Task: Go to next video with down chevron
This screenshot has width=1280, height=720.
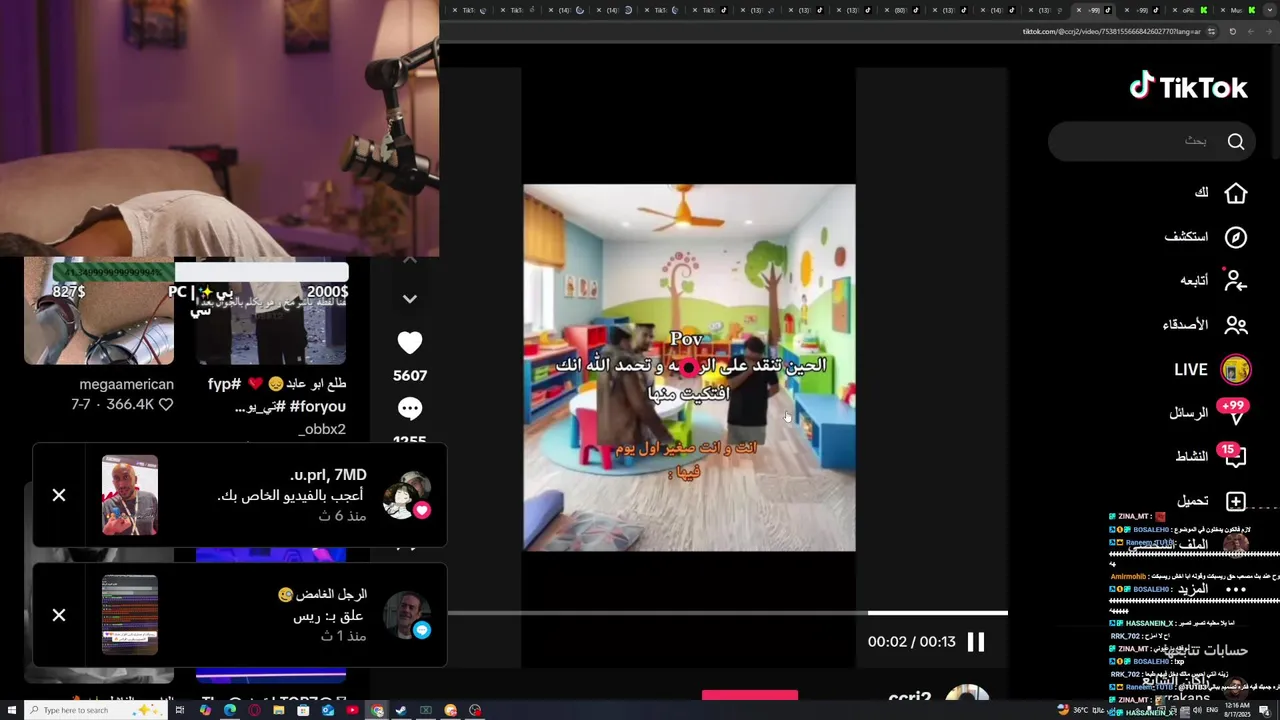Action: [410, 299]
